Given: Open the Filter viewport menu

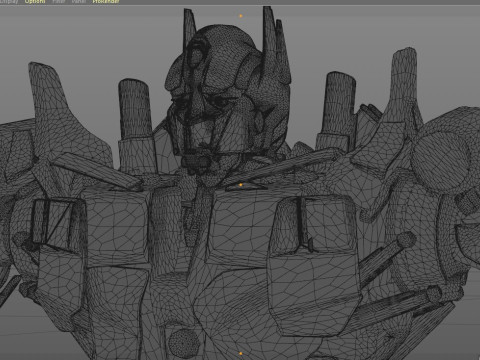Looking at the screenshot, I should pos(59,1).
